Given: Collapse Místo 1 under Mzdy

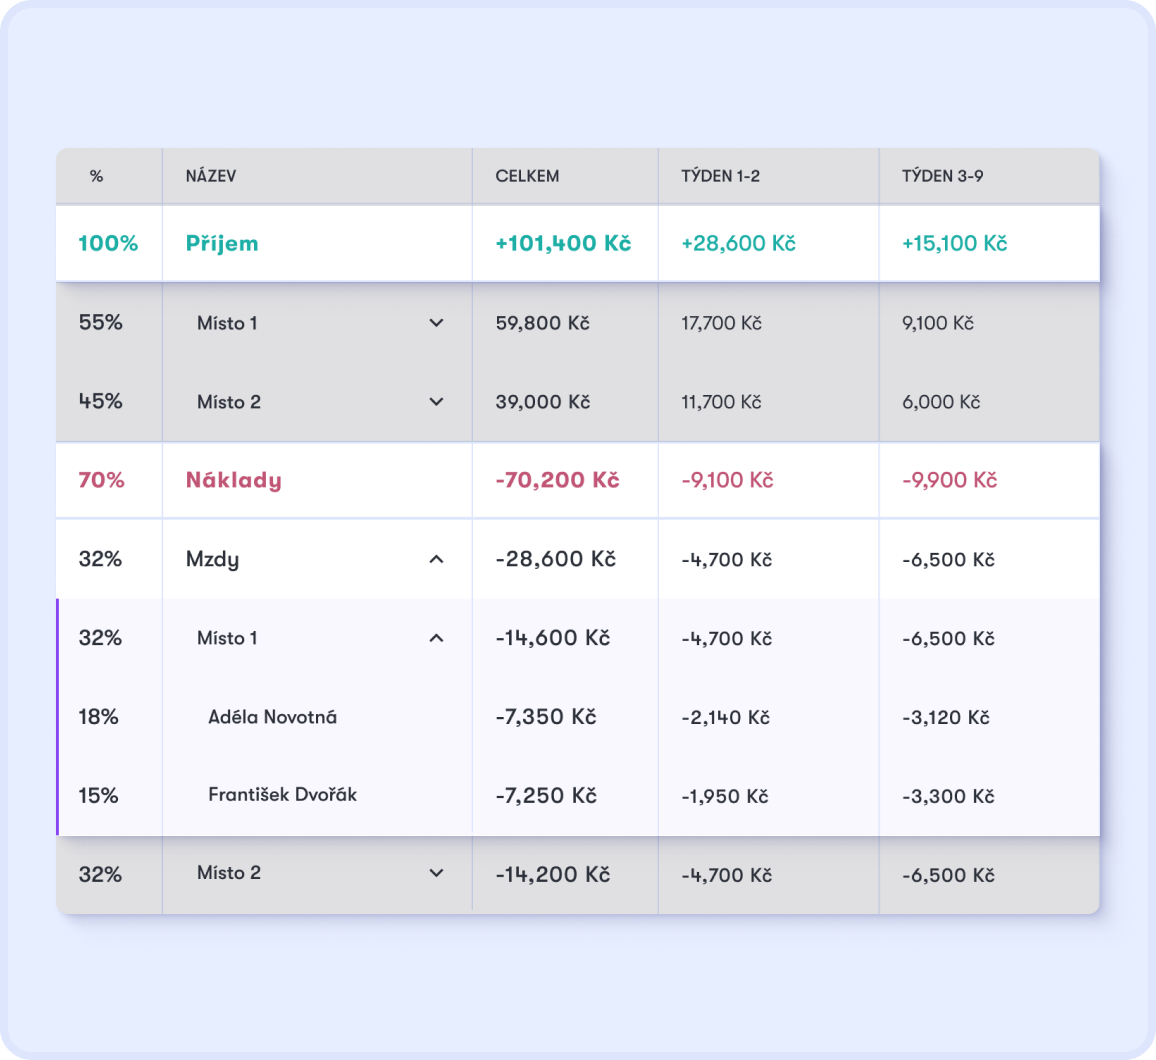Looking at the screenshot, I should 436,638.
